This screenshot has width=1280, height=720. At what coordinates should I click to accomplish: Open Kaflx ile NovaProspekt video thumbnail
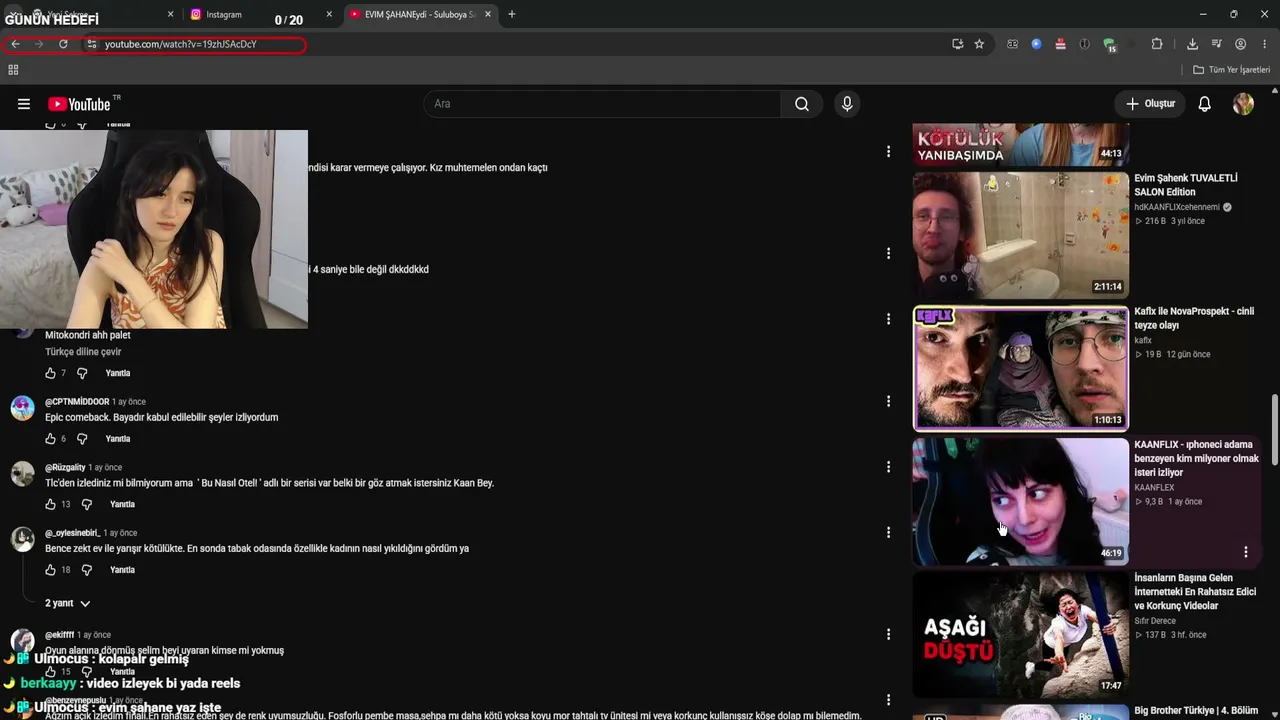coord(1021,368)
